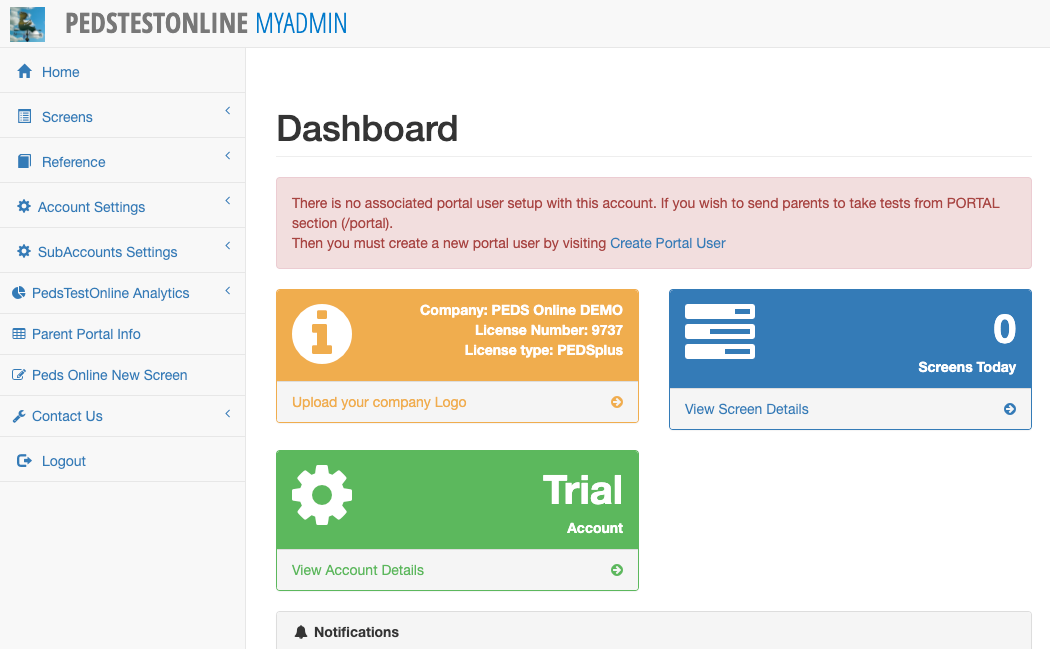Screen dimensions: 1050x650
Task: Click the PedsTestOnline logo image
Action: point(26,23)
